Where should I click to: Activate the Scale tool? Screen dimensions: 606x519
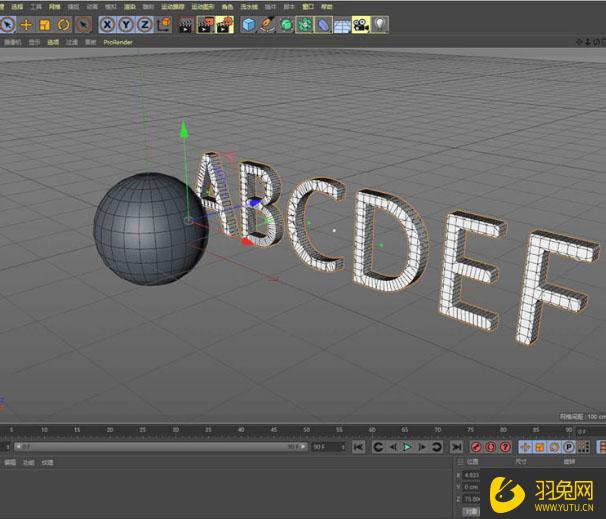point(45,25)
